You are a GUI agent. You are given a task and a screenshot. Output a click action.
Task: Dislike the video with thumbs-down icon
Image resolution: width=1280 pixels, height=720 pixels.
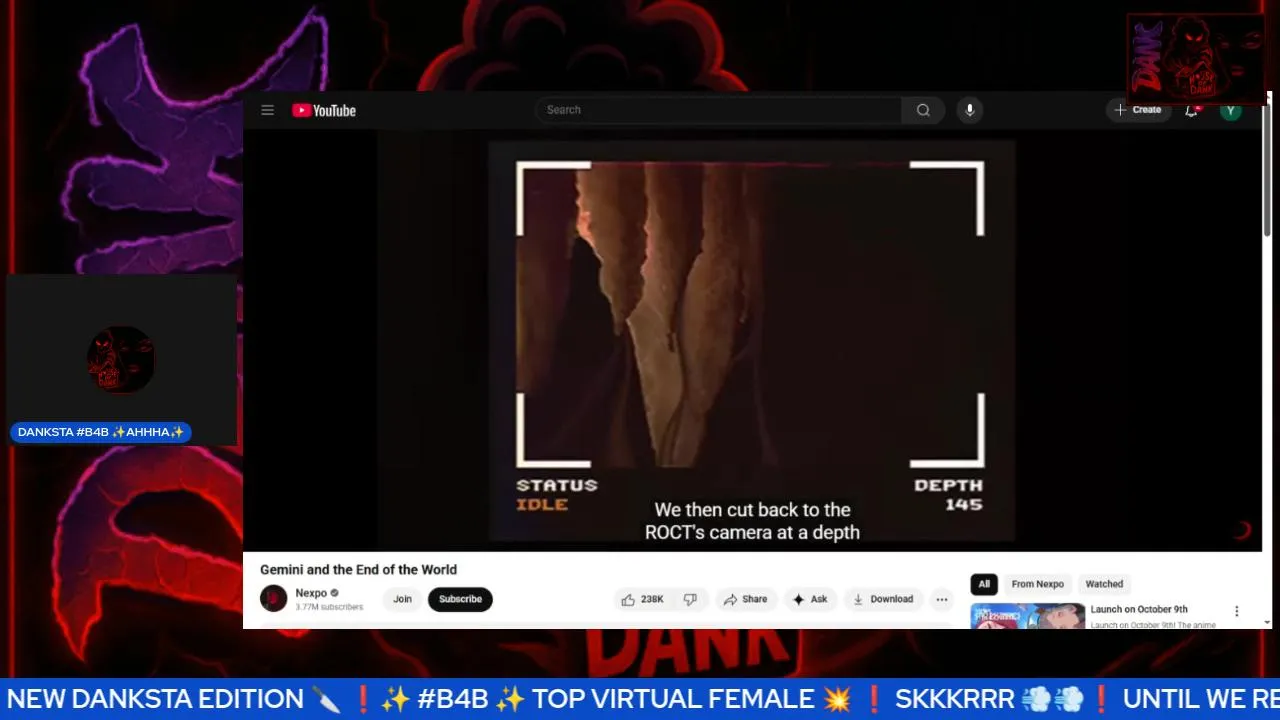click(x=690, y=599)
